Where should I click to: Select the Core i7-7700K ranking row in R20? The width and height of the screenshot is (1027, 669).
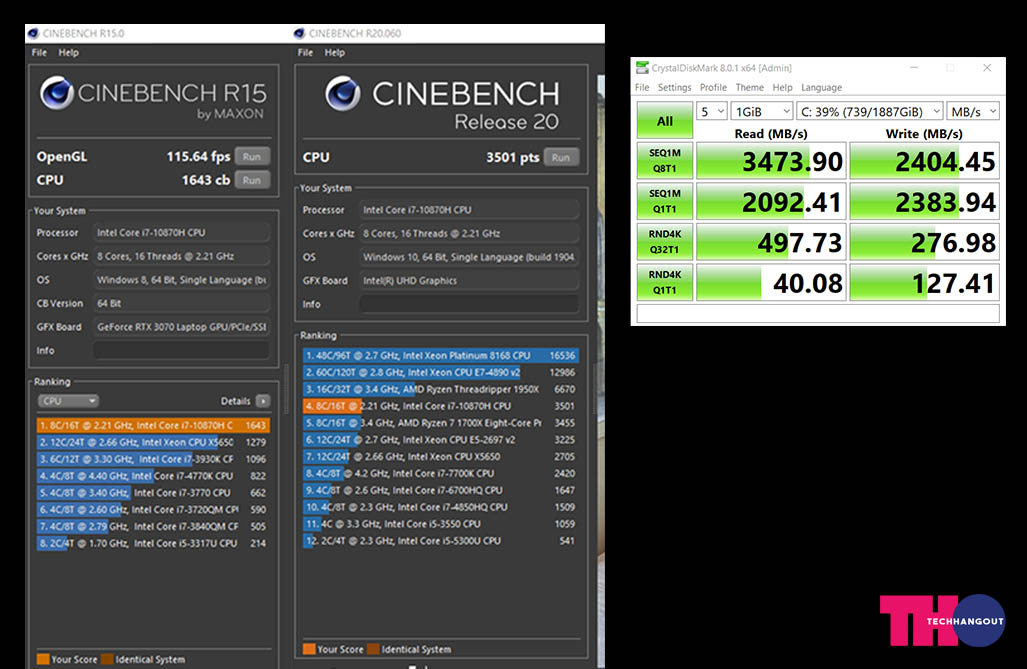click(441, 473)
